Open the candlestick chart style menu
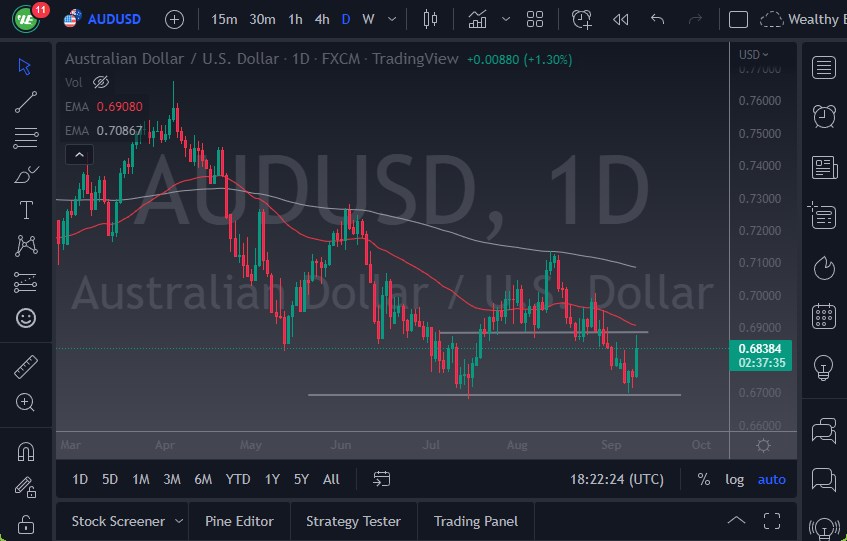 pos(431,19)
